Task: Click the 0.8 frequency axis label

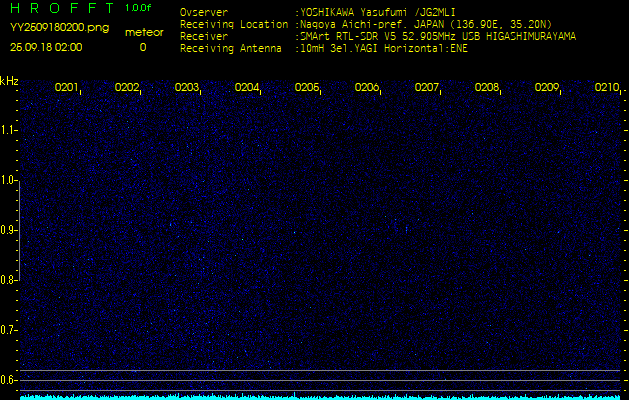Action: pos(7,280)
